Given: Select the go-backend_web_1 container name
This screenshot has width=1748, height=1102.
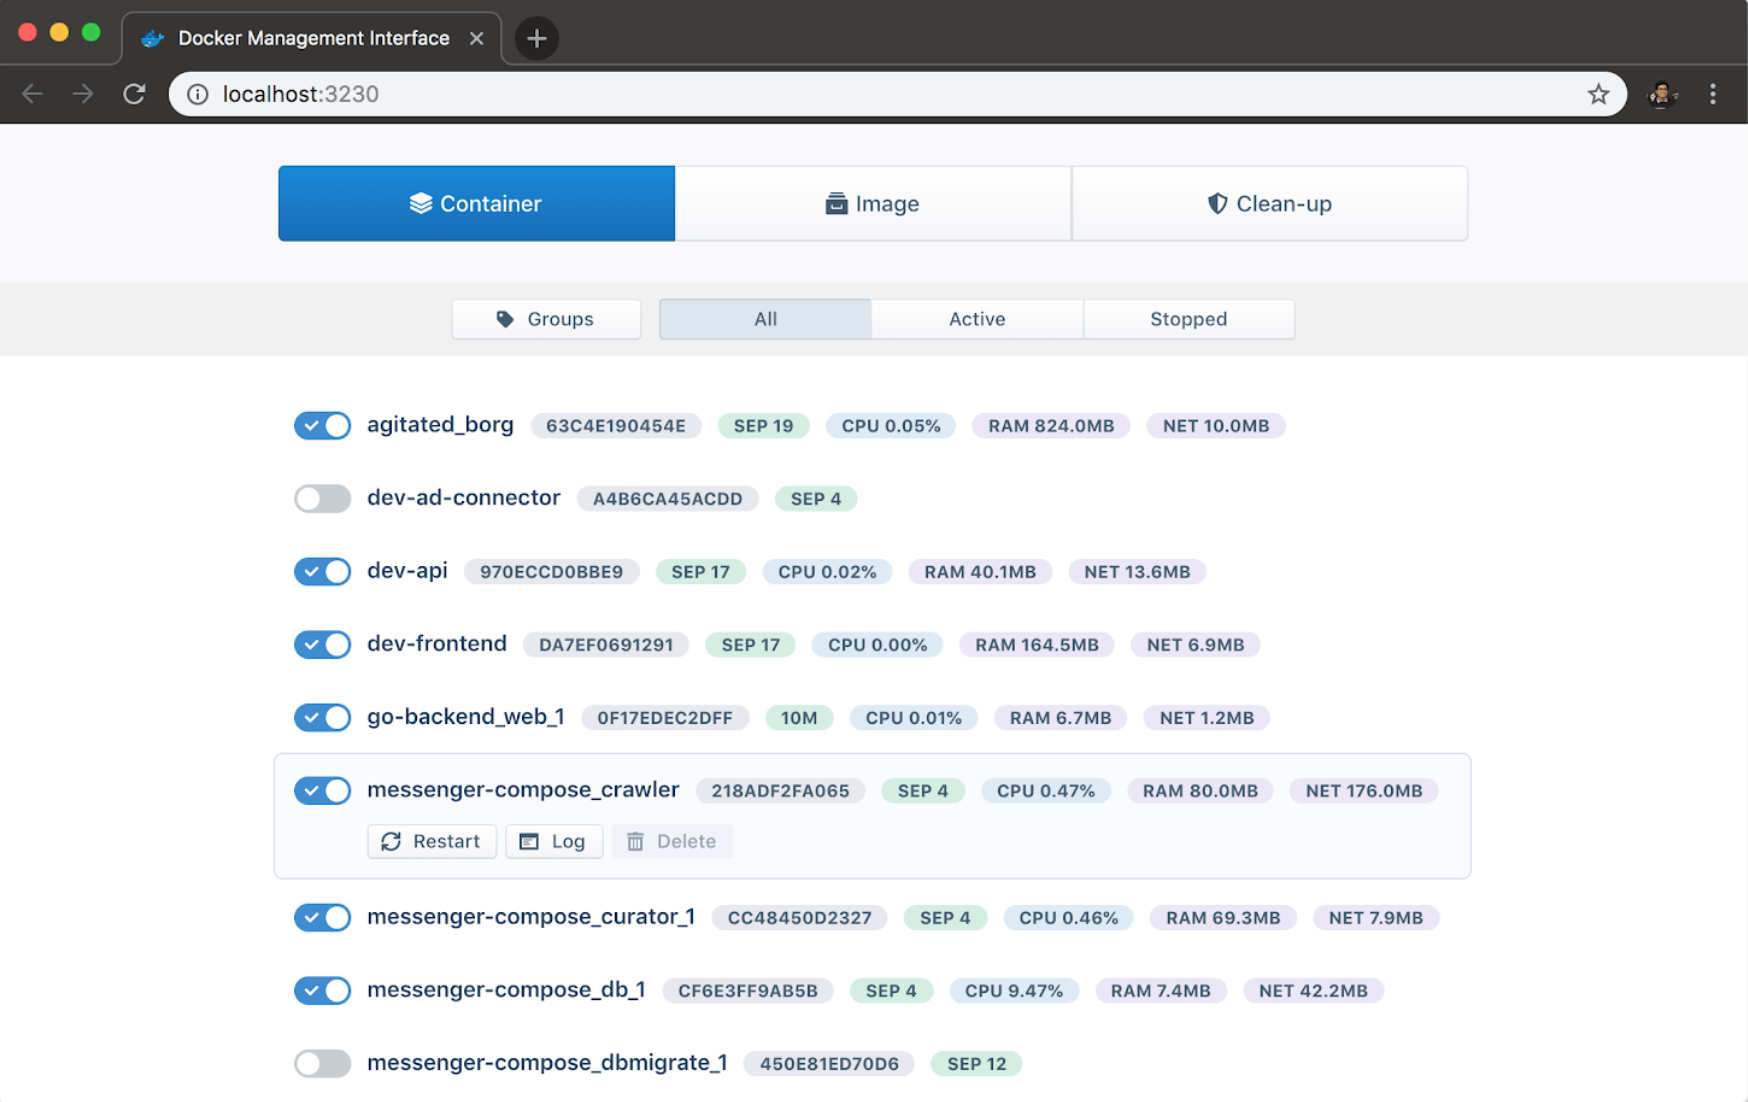Looking at the screenshot, I should (466, 717).
